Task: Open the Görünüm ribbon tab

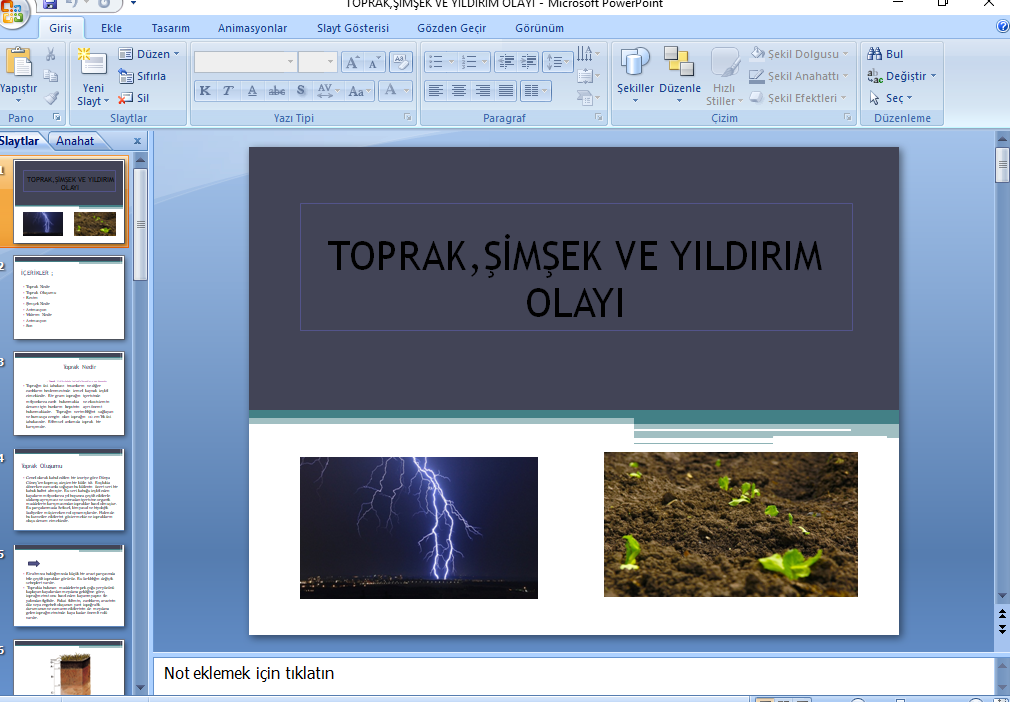Action: (x=539, y=28)
